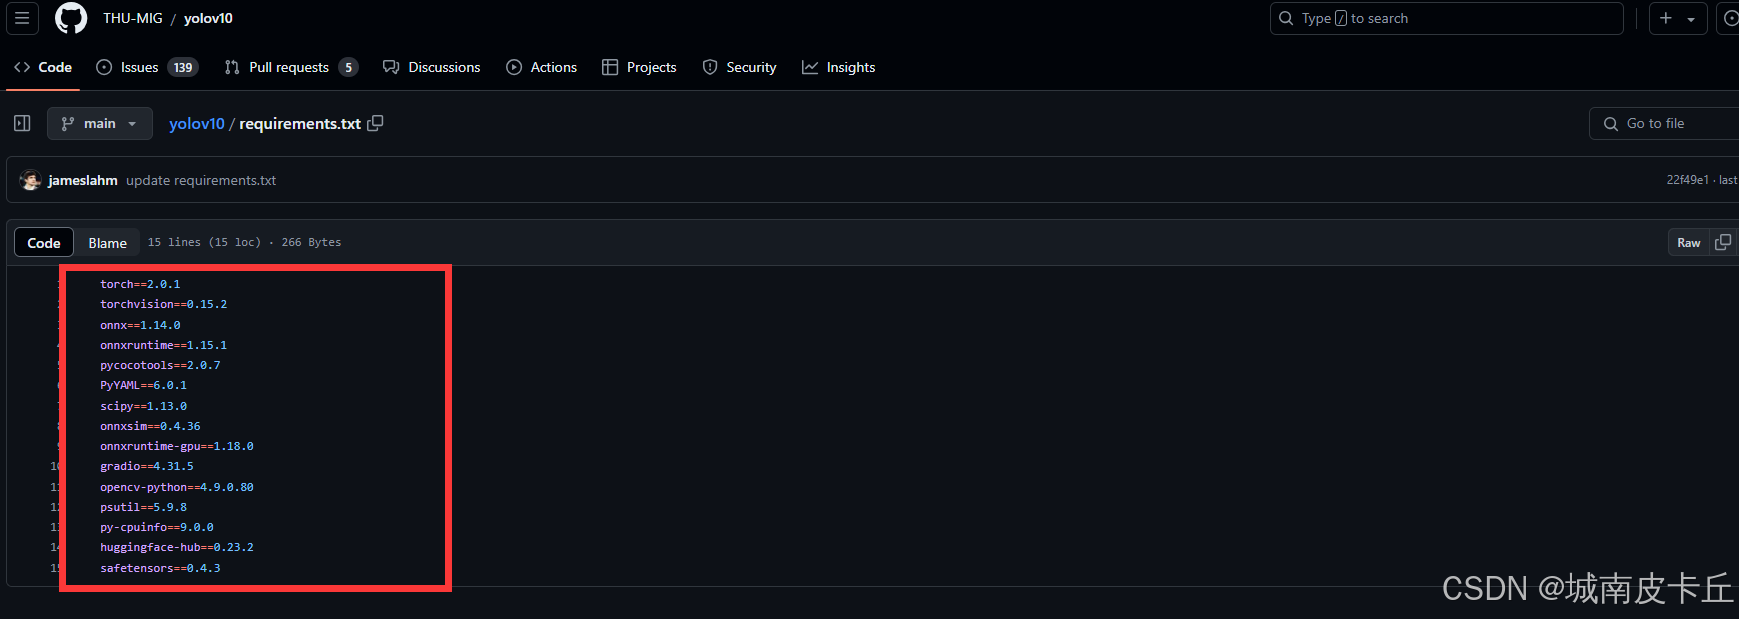Focus the Go to file search box

coord(1664,123)
